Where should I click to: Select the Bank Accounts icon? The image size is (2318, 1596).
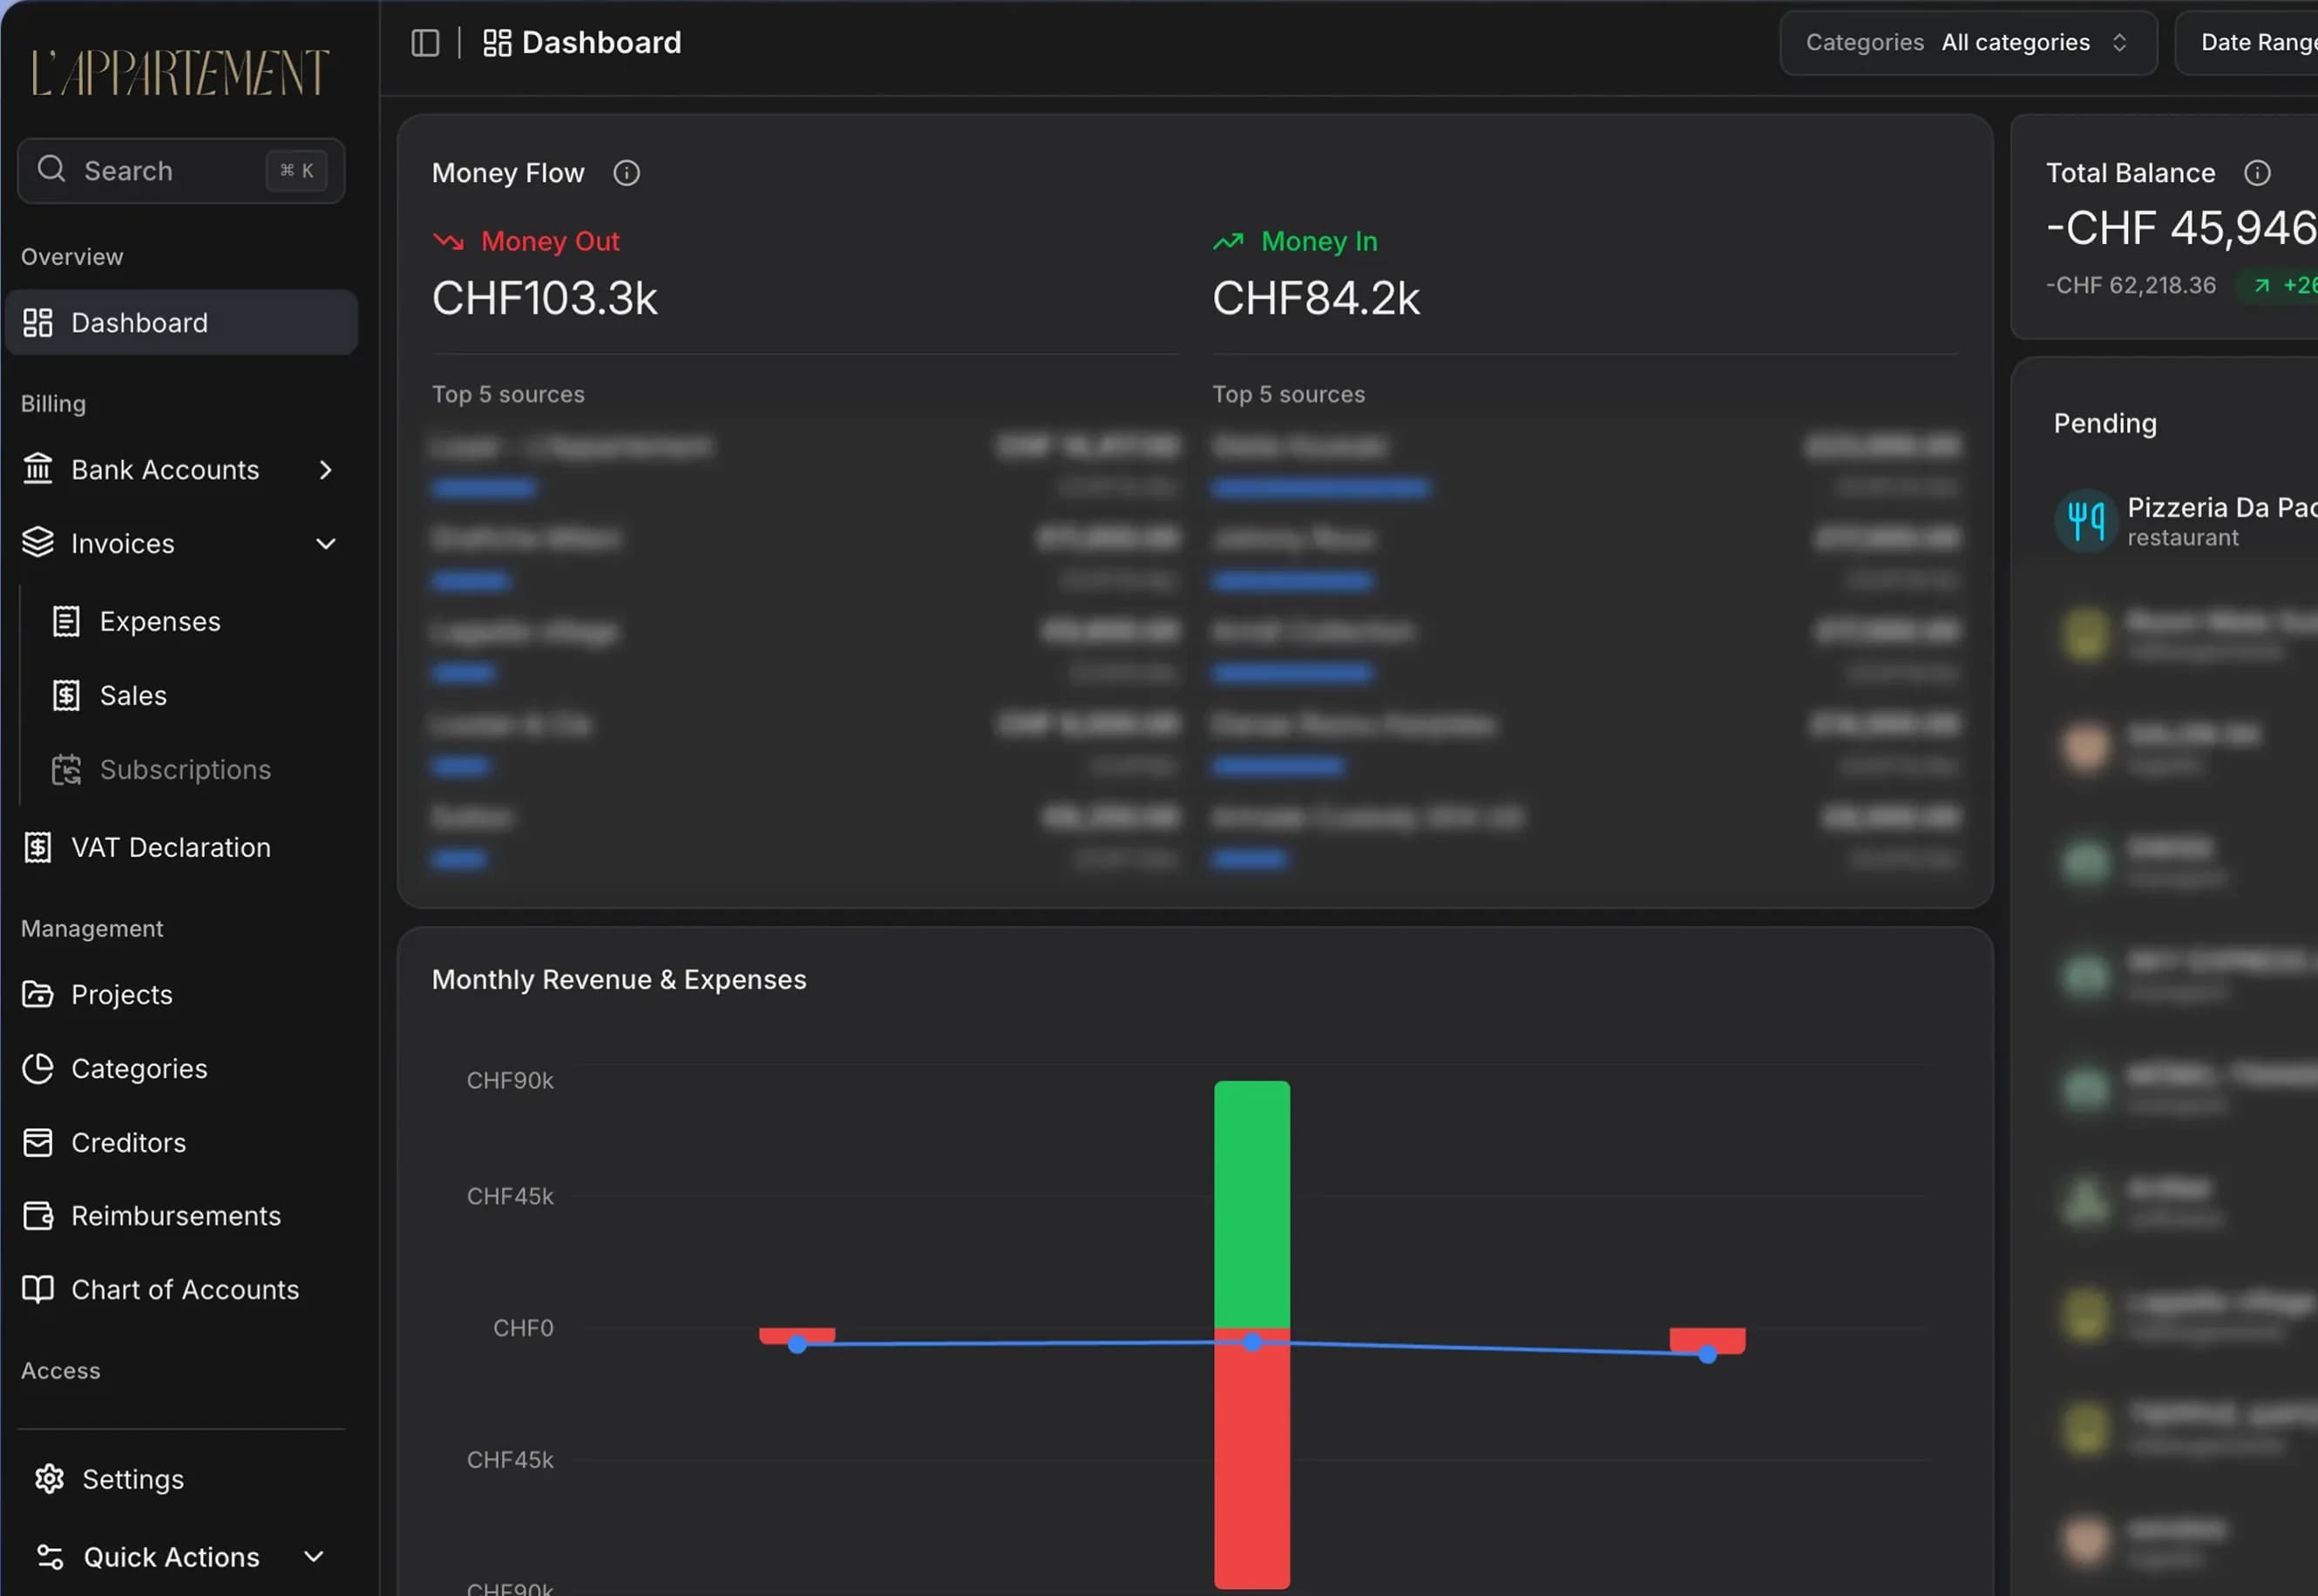38,469
